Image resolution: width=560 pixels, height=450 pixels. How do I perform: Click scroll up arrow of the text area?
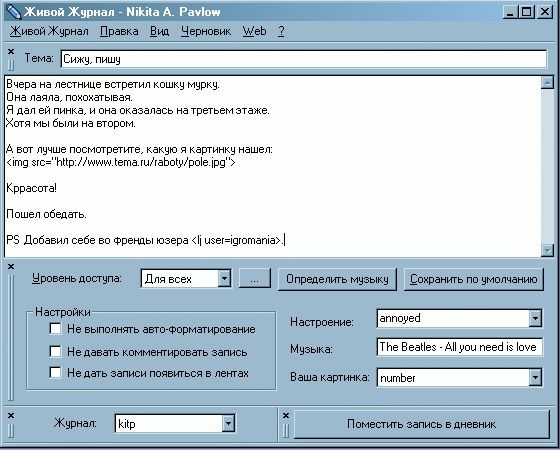coord(547,82)
